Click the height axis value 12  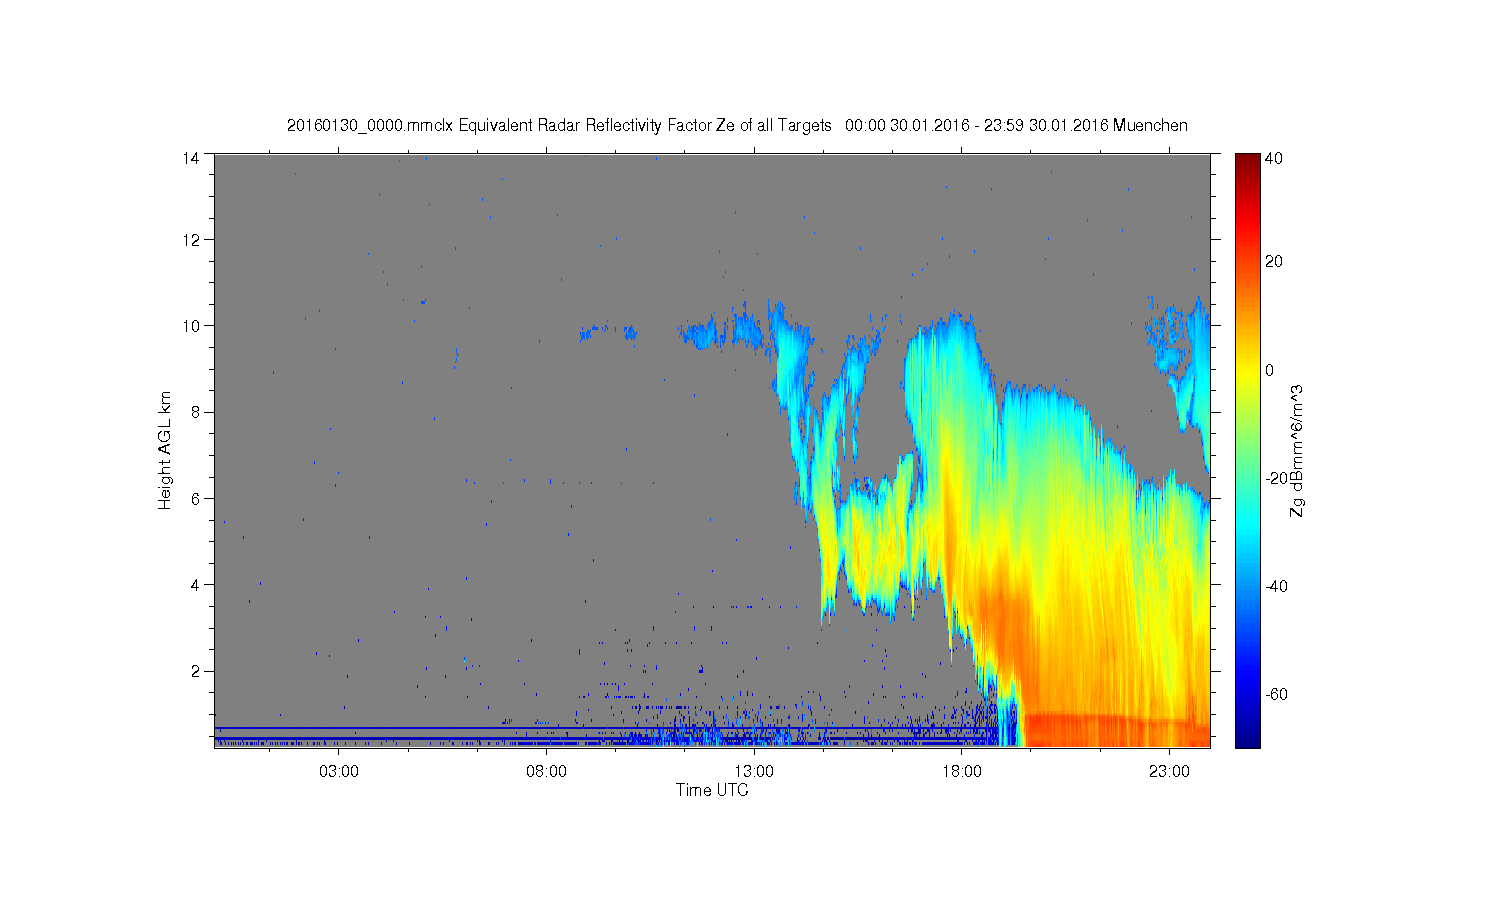point(191,239)
